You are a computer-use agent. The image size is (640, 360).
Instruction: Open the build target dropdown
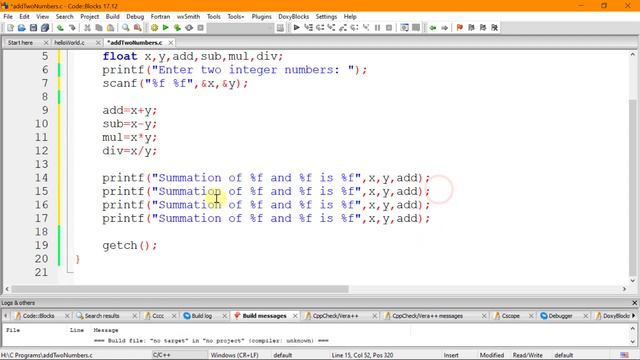[x=241, y=28]
